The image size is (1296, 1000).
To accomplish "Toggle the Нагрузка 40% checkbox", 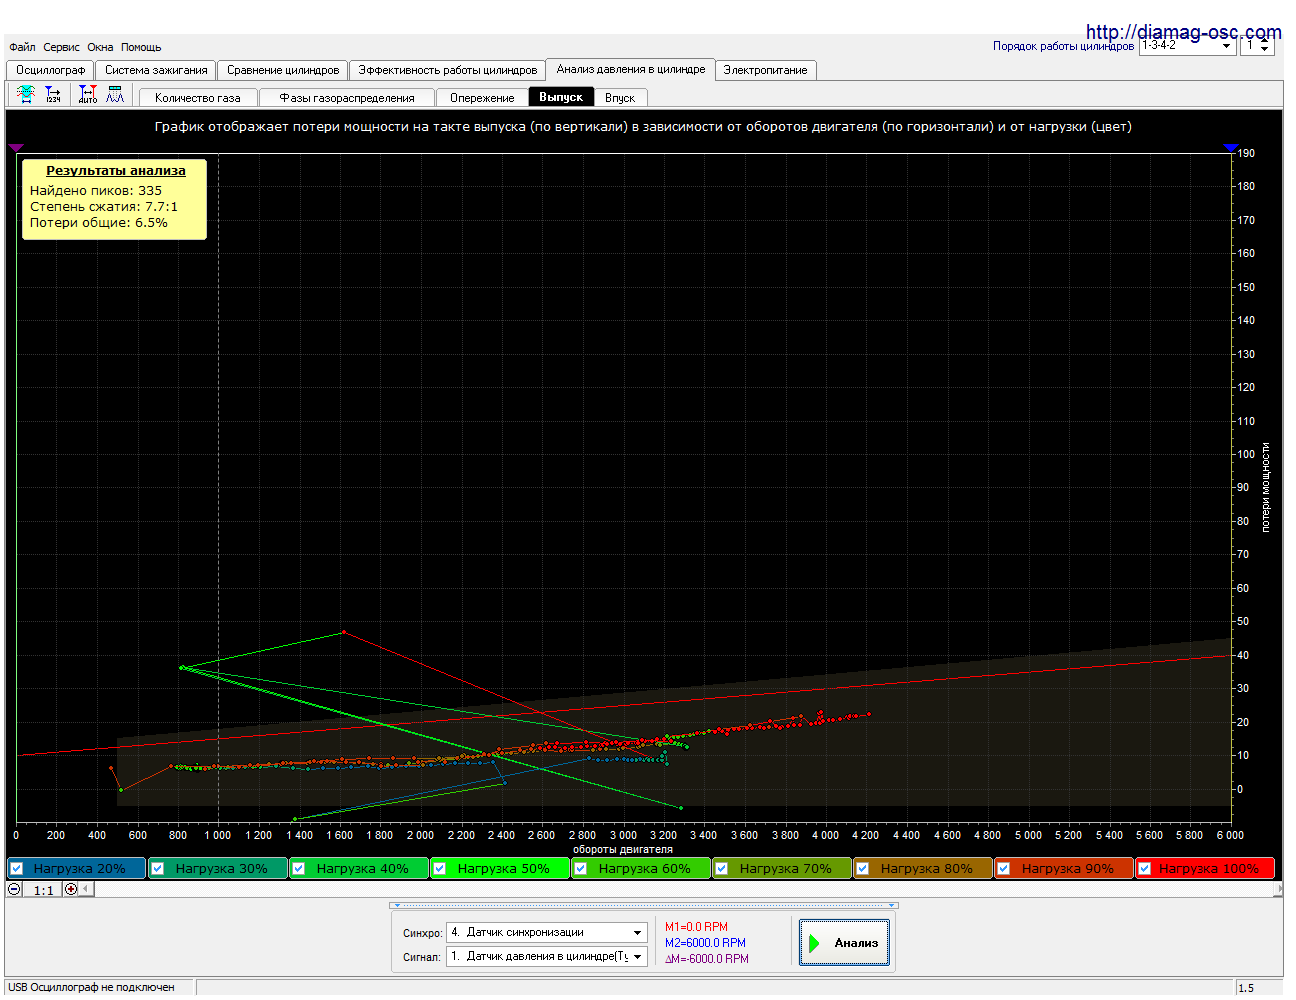I will click(298, 868).
